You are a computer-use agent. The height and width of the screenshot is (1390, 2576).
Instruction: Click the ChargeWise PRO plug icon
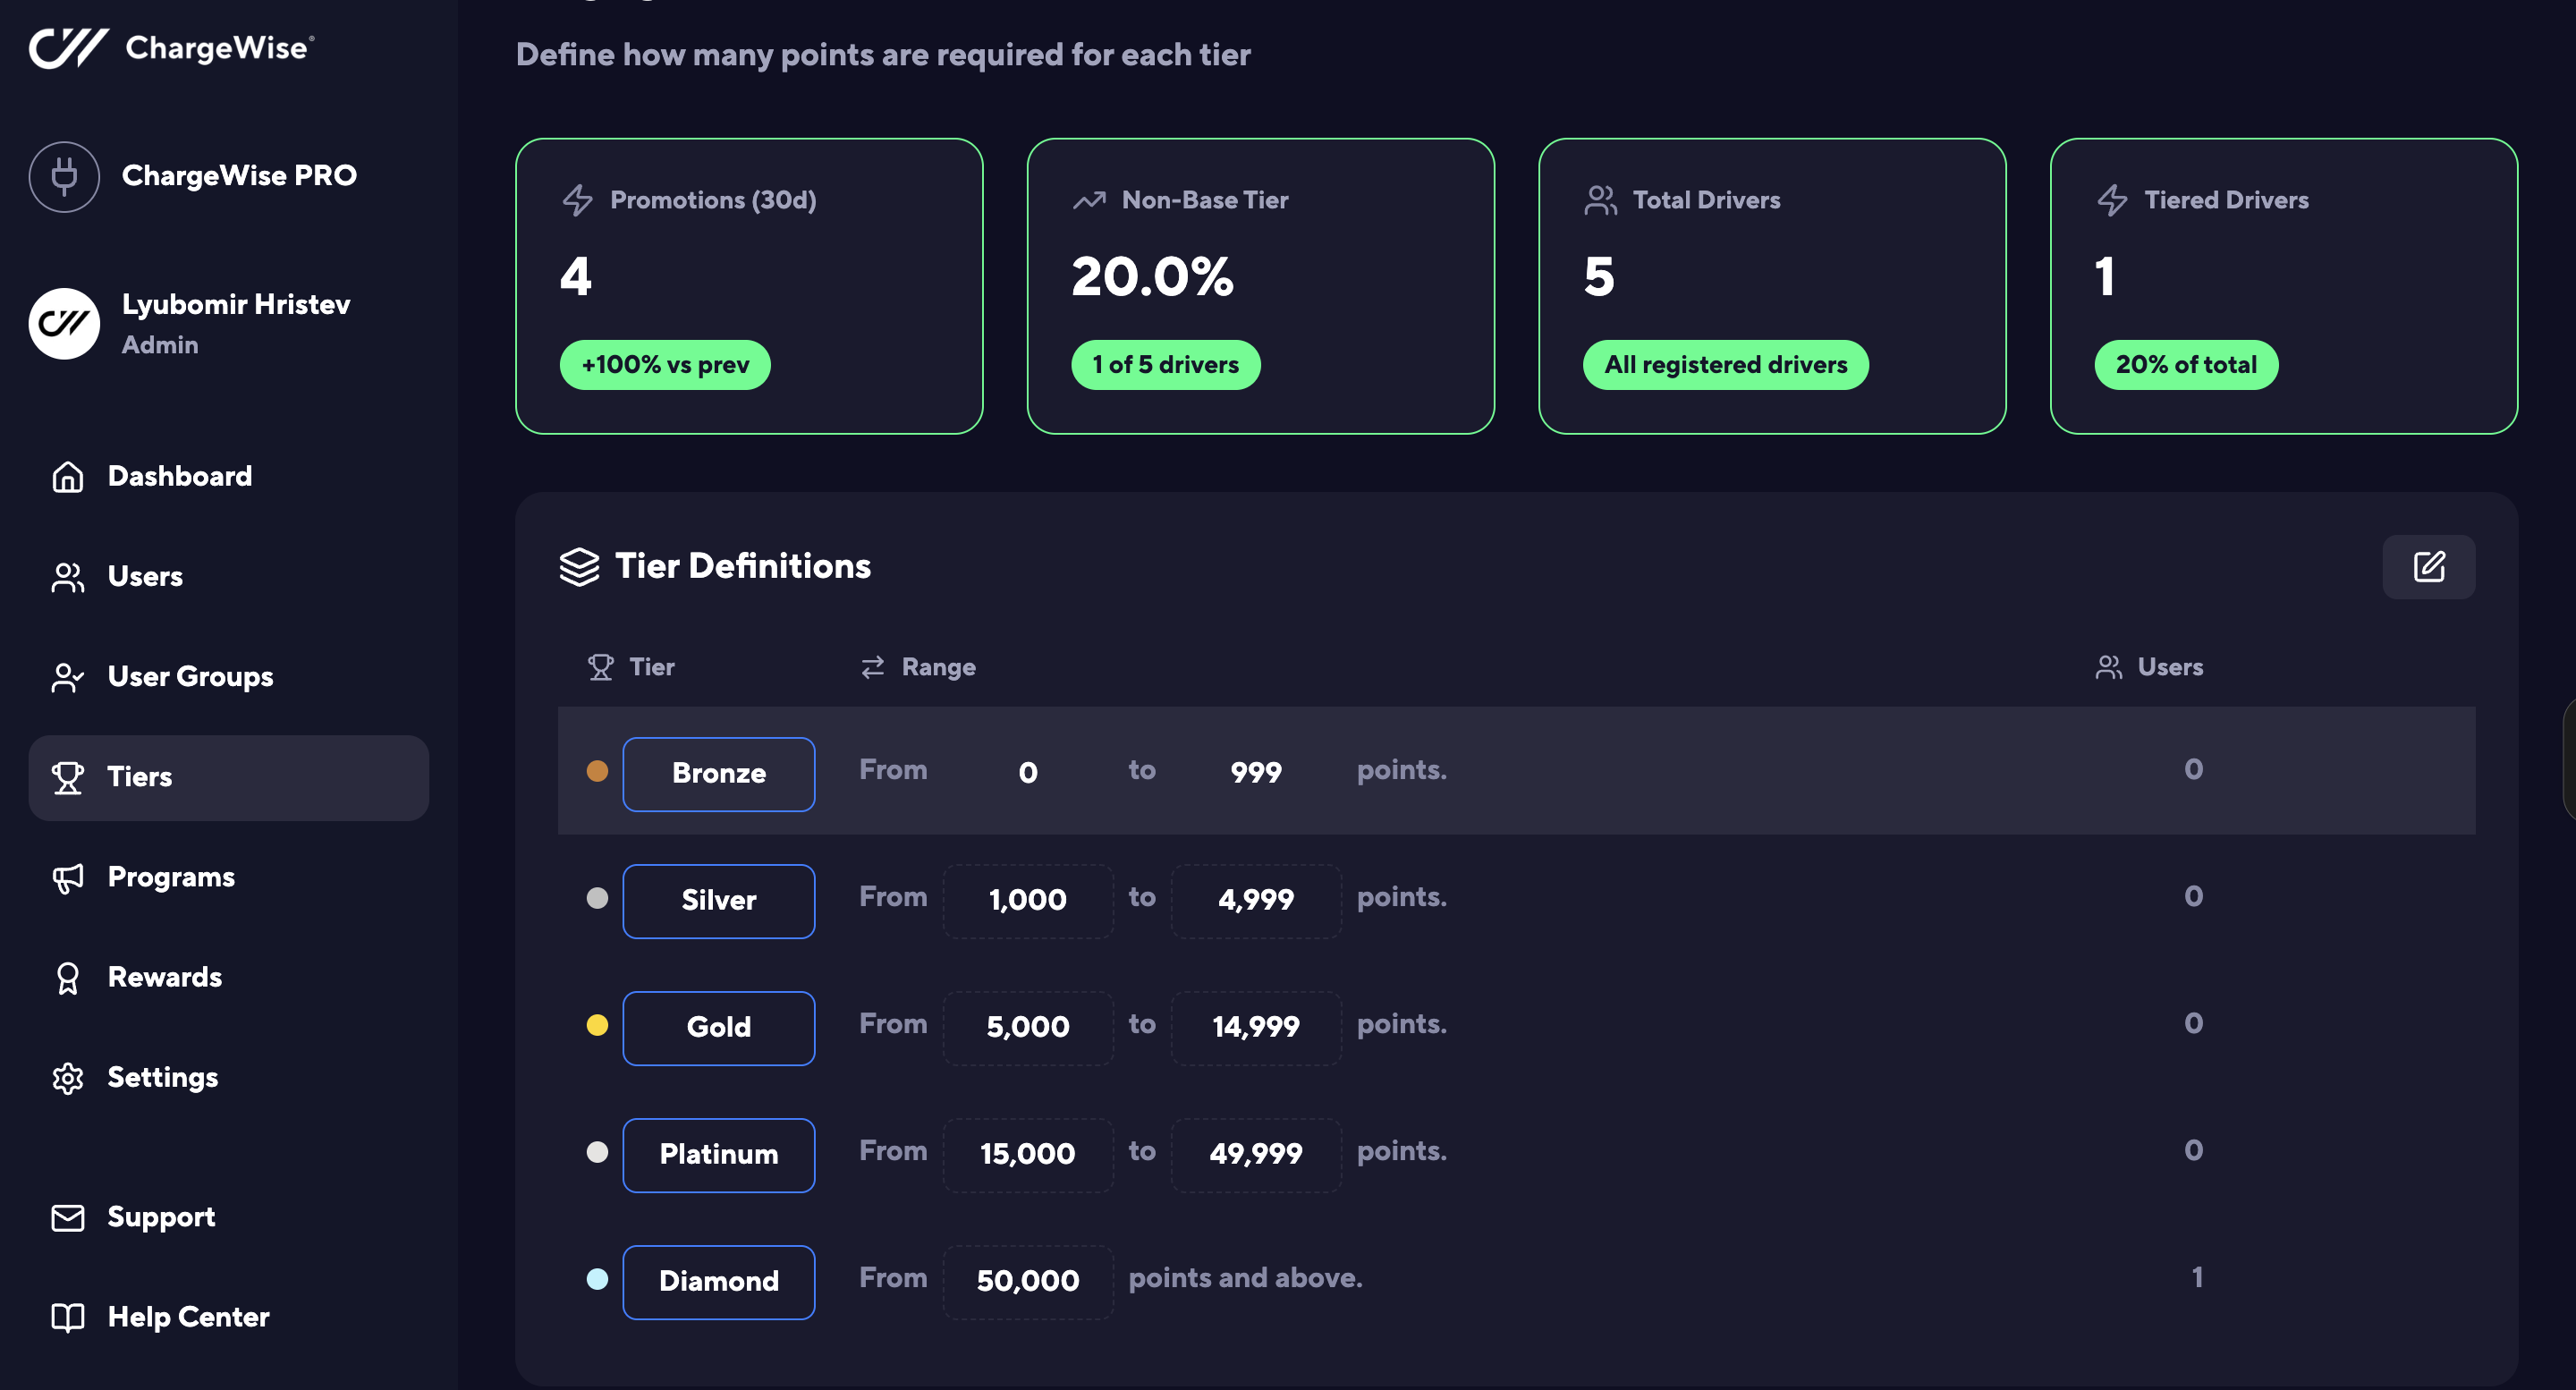click(64, 176)
